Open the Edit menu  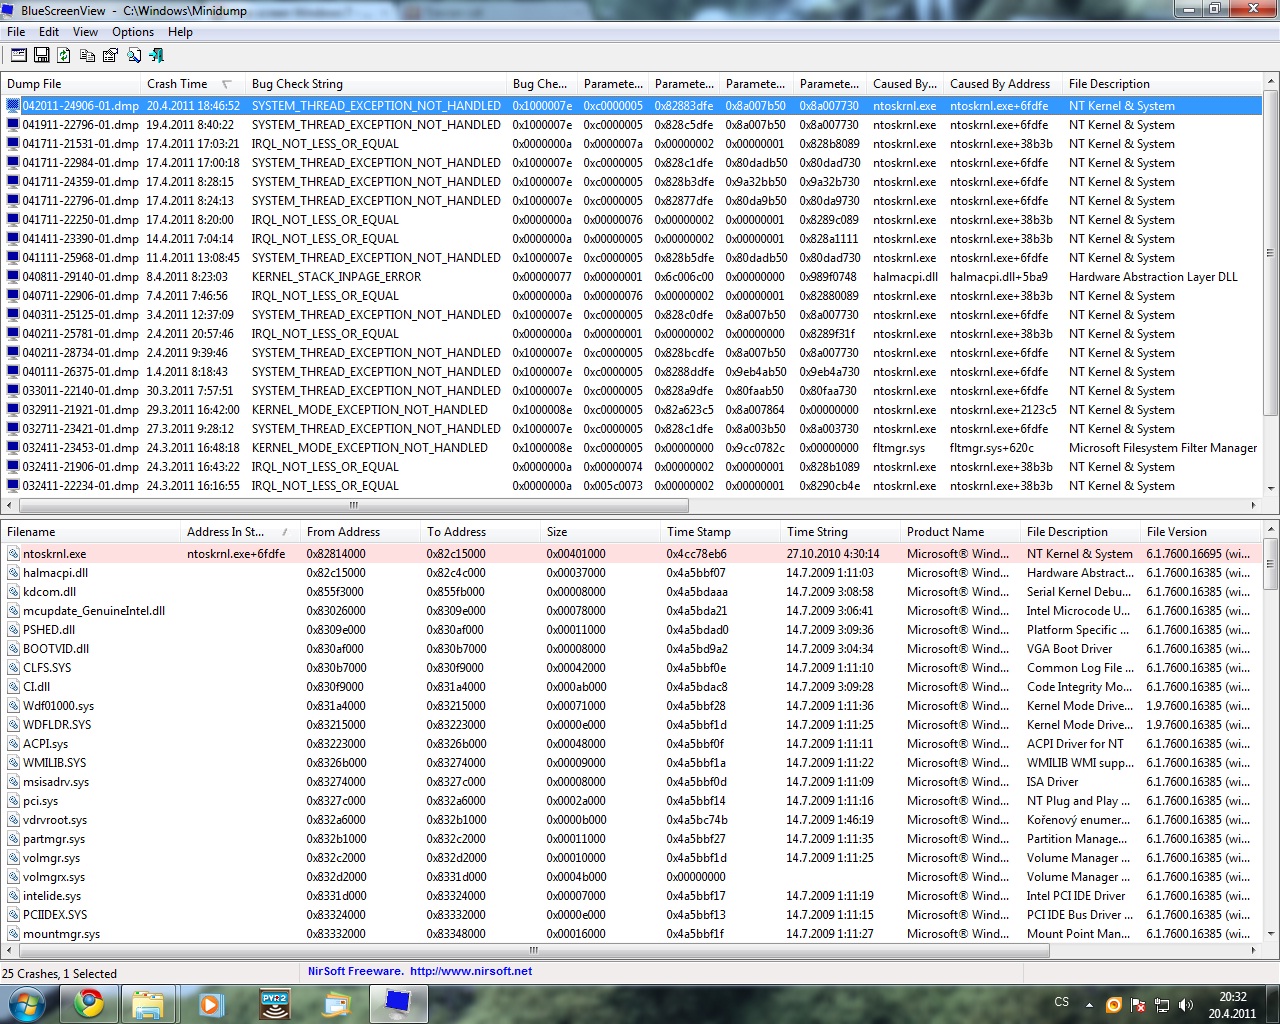tap(49, 32)
